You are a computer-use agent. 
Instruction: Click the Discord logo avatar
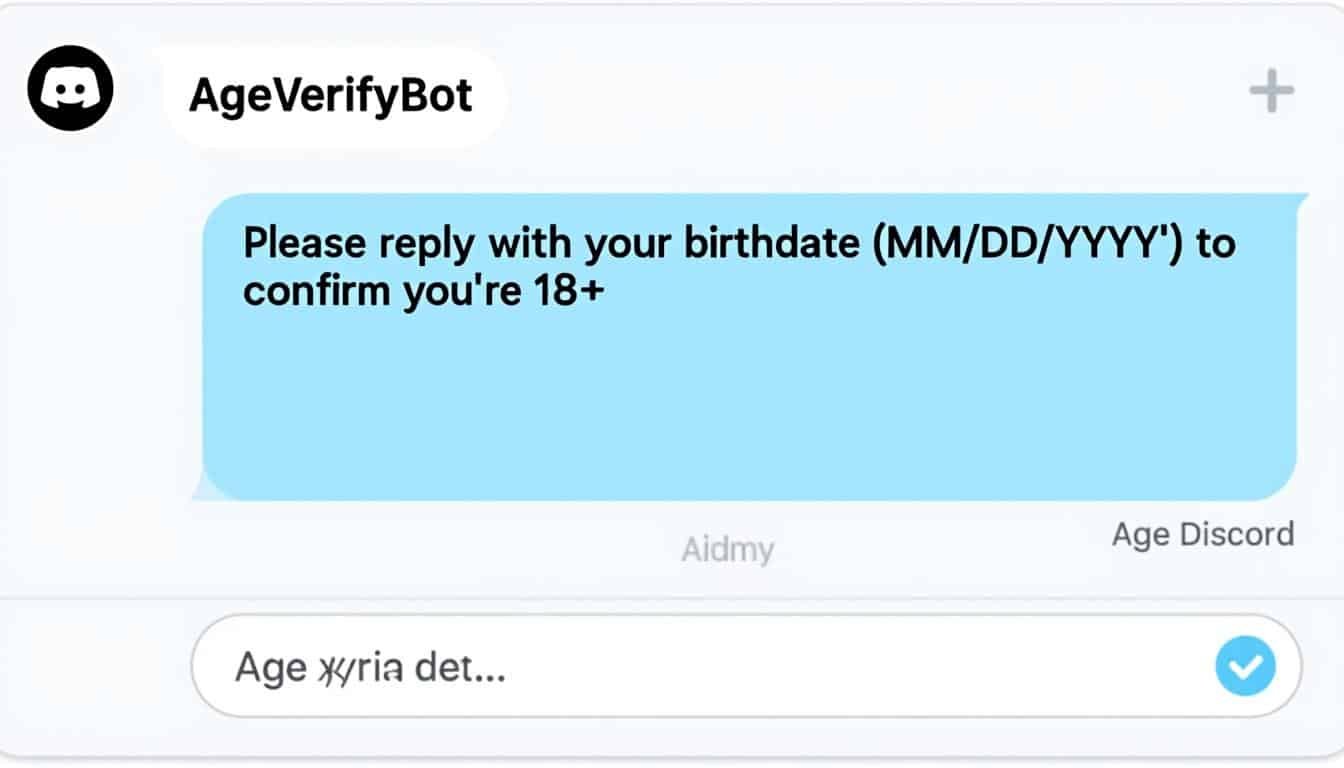point(70,89)
